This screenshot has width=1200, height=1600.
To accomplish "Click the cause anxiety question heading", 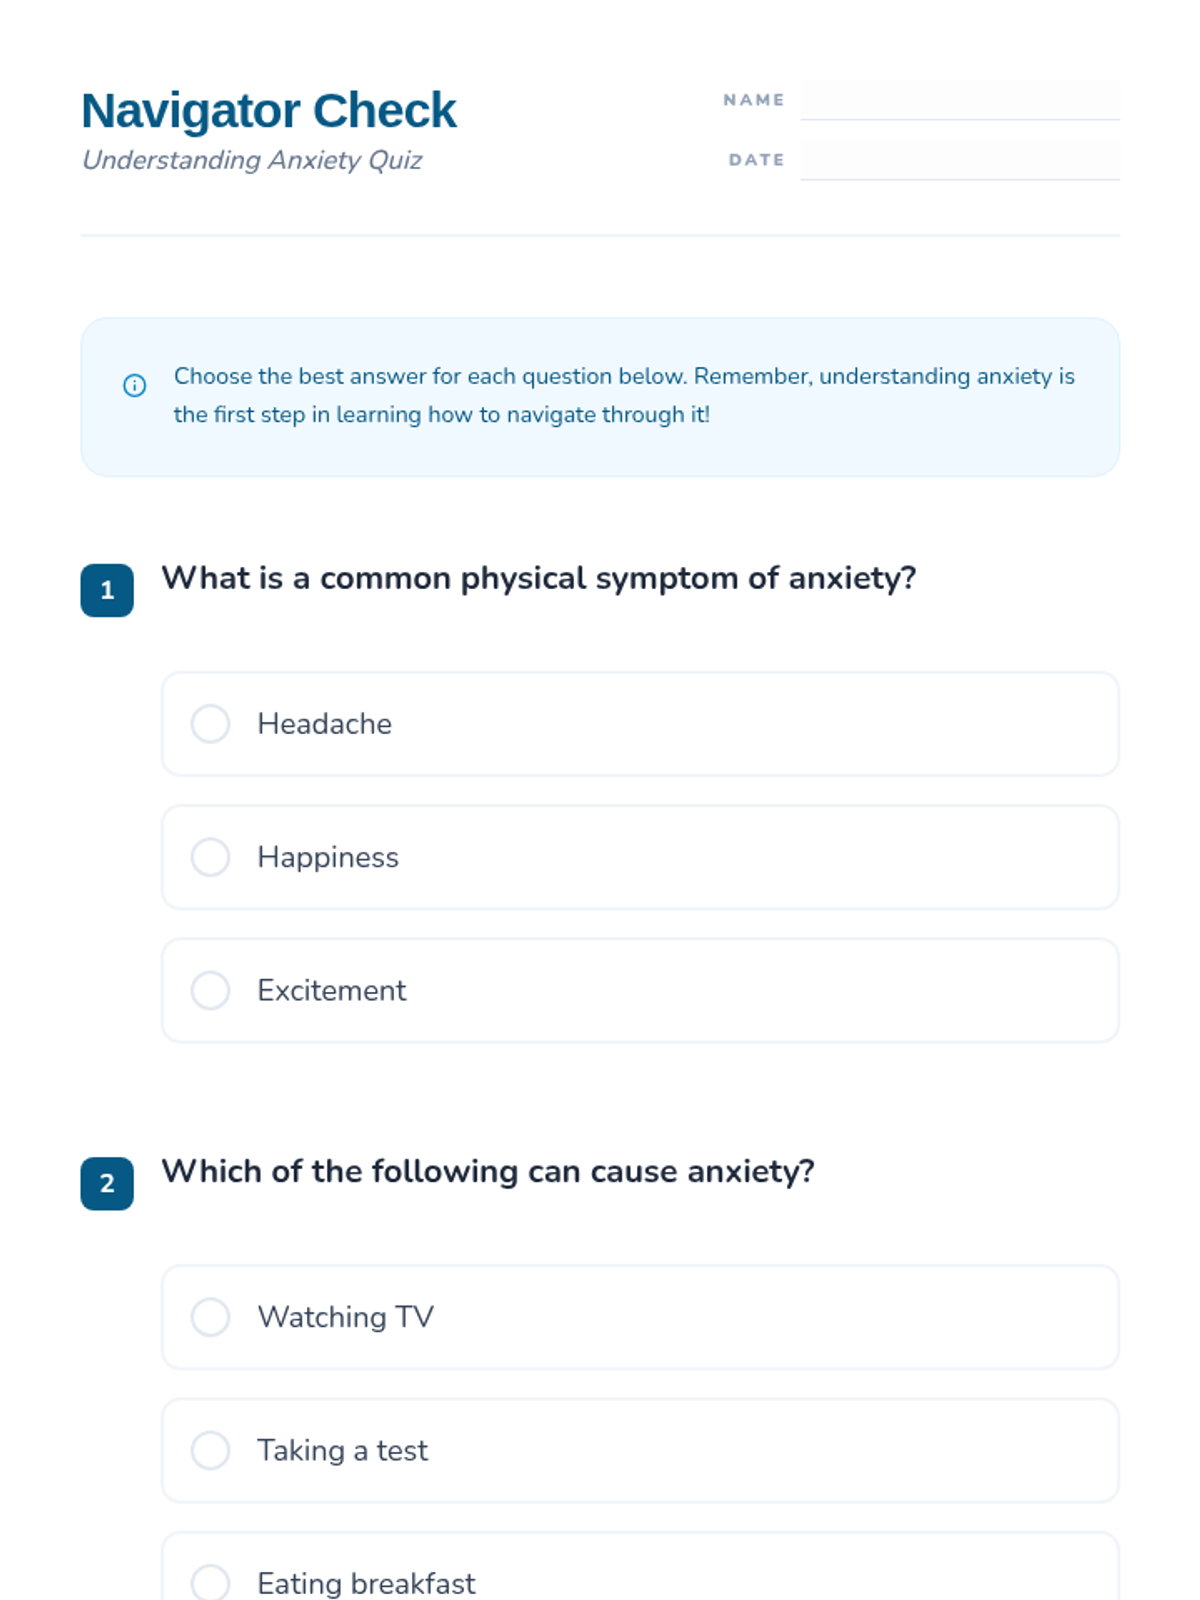I will pos(488,1171).
